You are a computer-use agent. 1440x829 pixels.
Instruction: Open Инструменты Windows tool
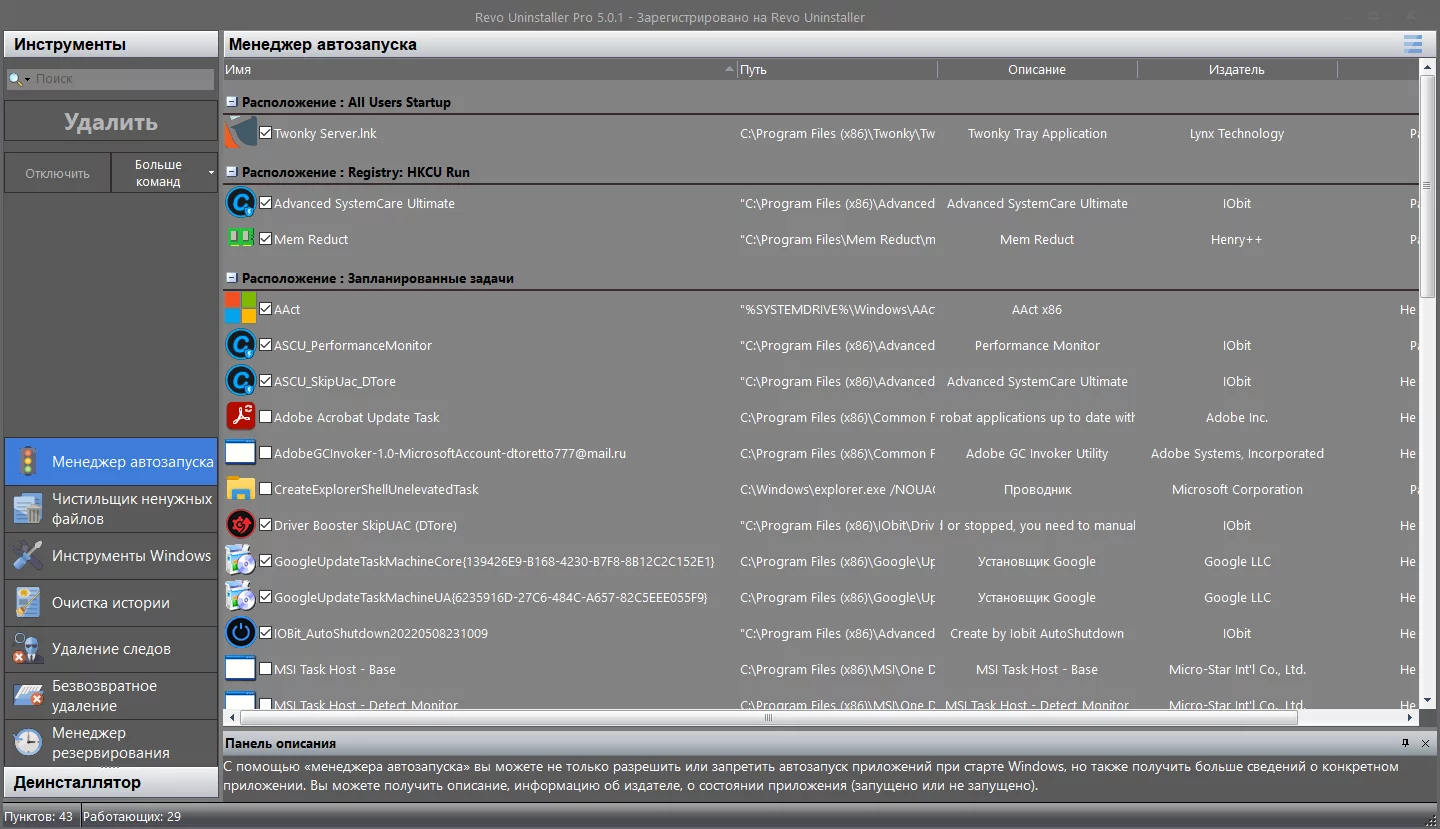coord(111,555)
